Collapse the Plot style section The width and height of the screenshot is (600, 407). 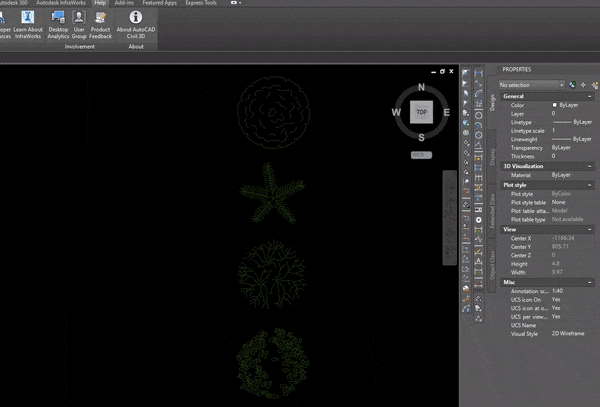(590, 185)
